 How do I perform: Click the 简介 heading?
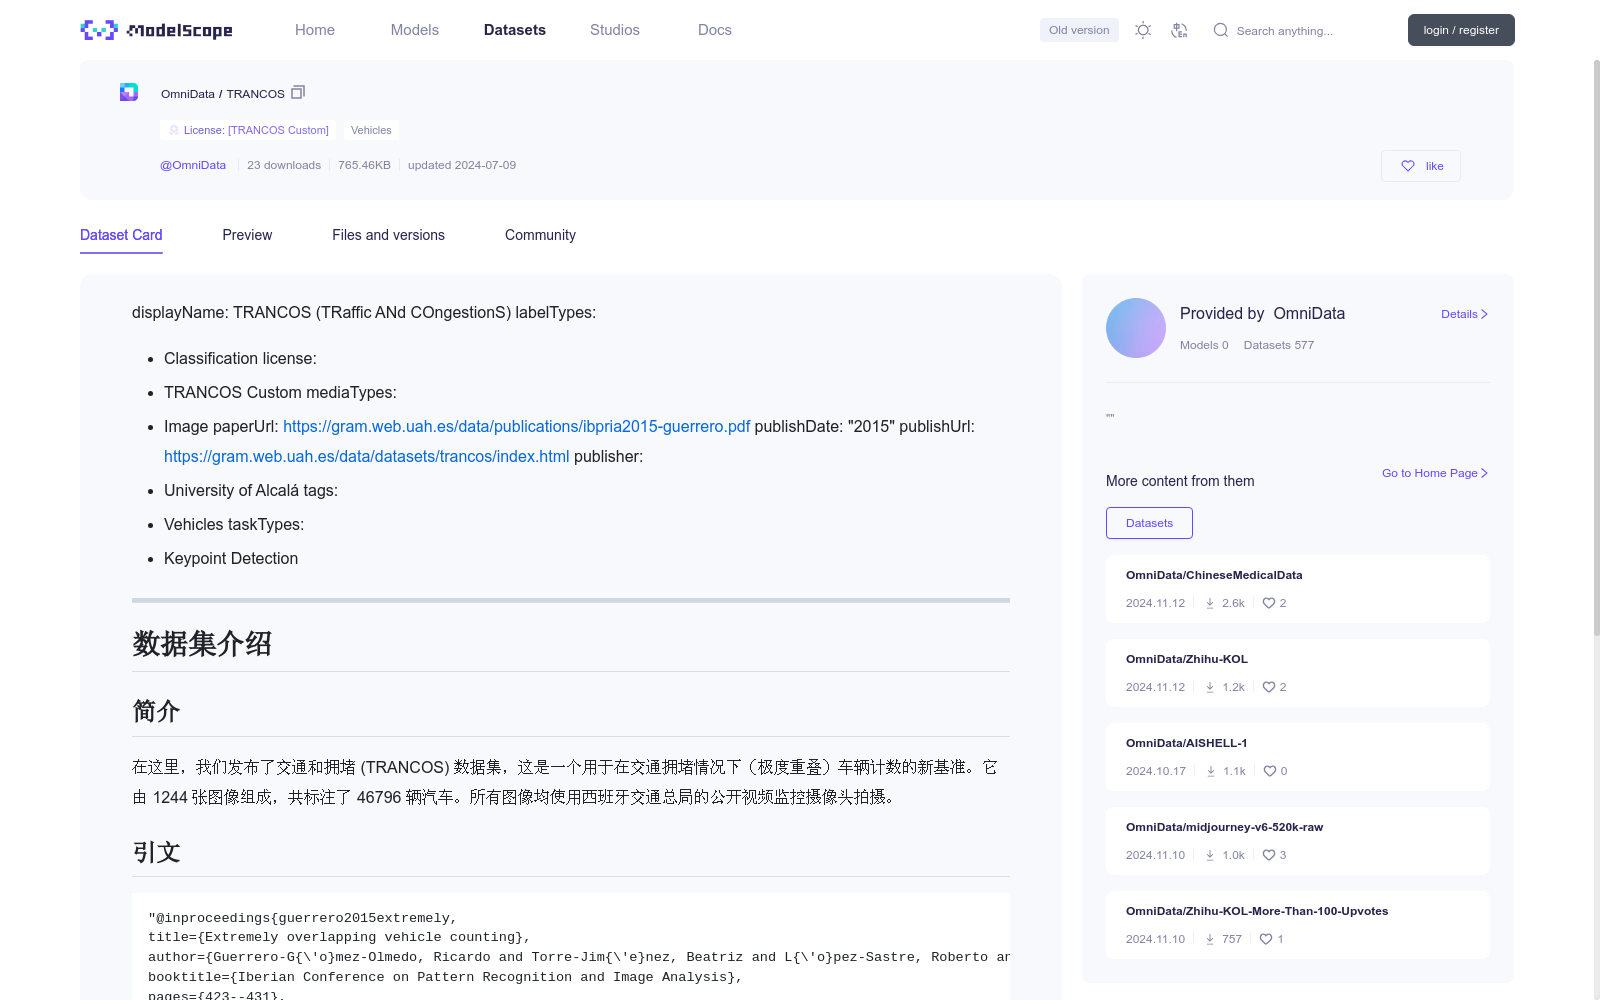(156, 711)
